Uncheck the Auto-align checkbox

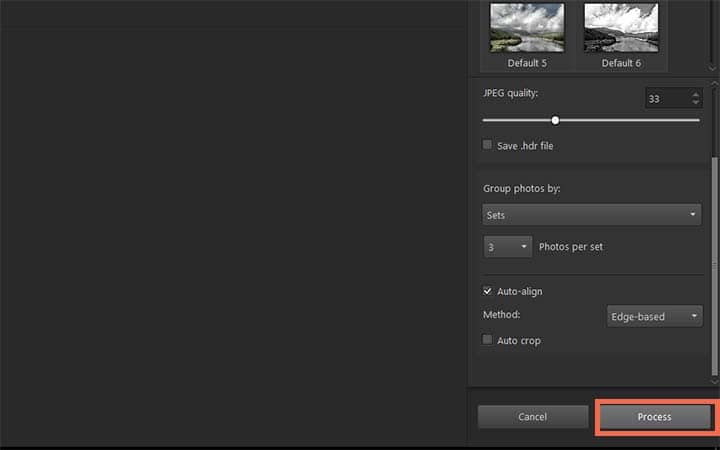[487, 291]
